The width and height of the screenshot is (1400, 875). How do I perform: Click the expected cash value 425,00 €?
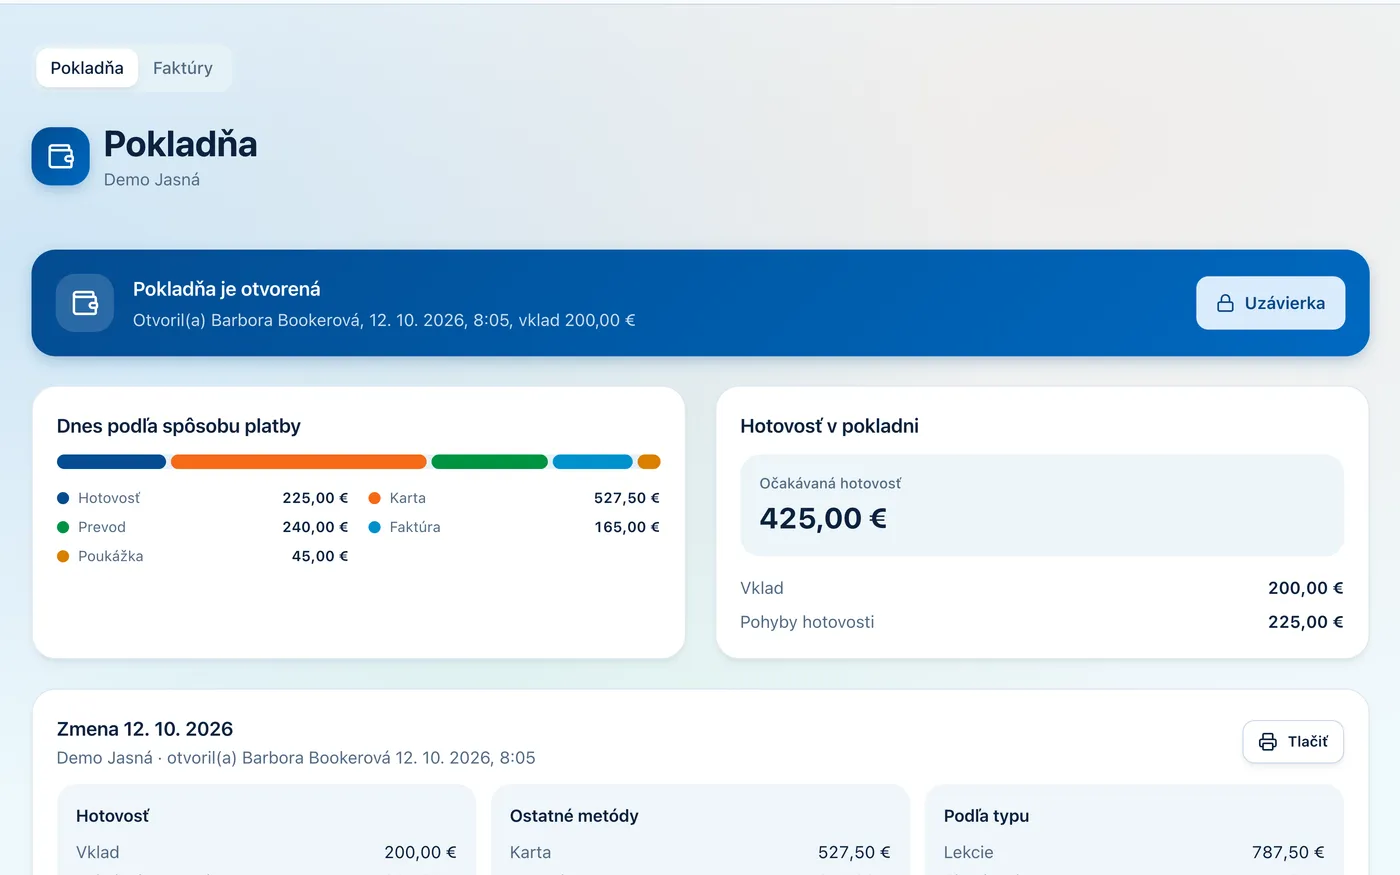[823, 518]
